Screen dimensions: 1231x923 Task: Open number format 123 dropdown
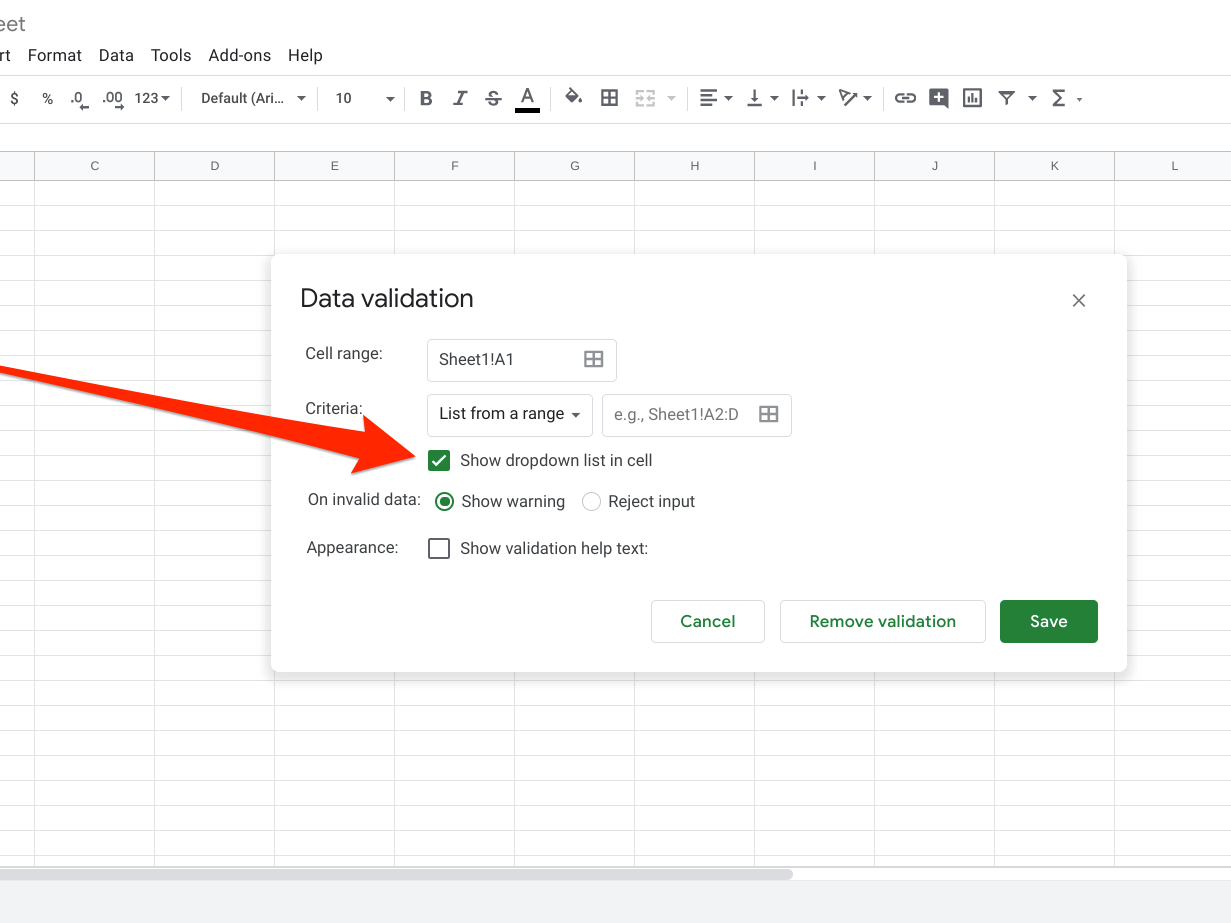point(152,98)
